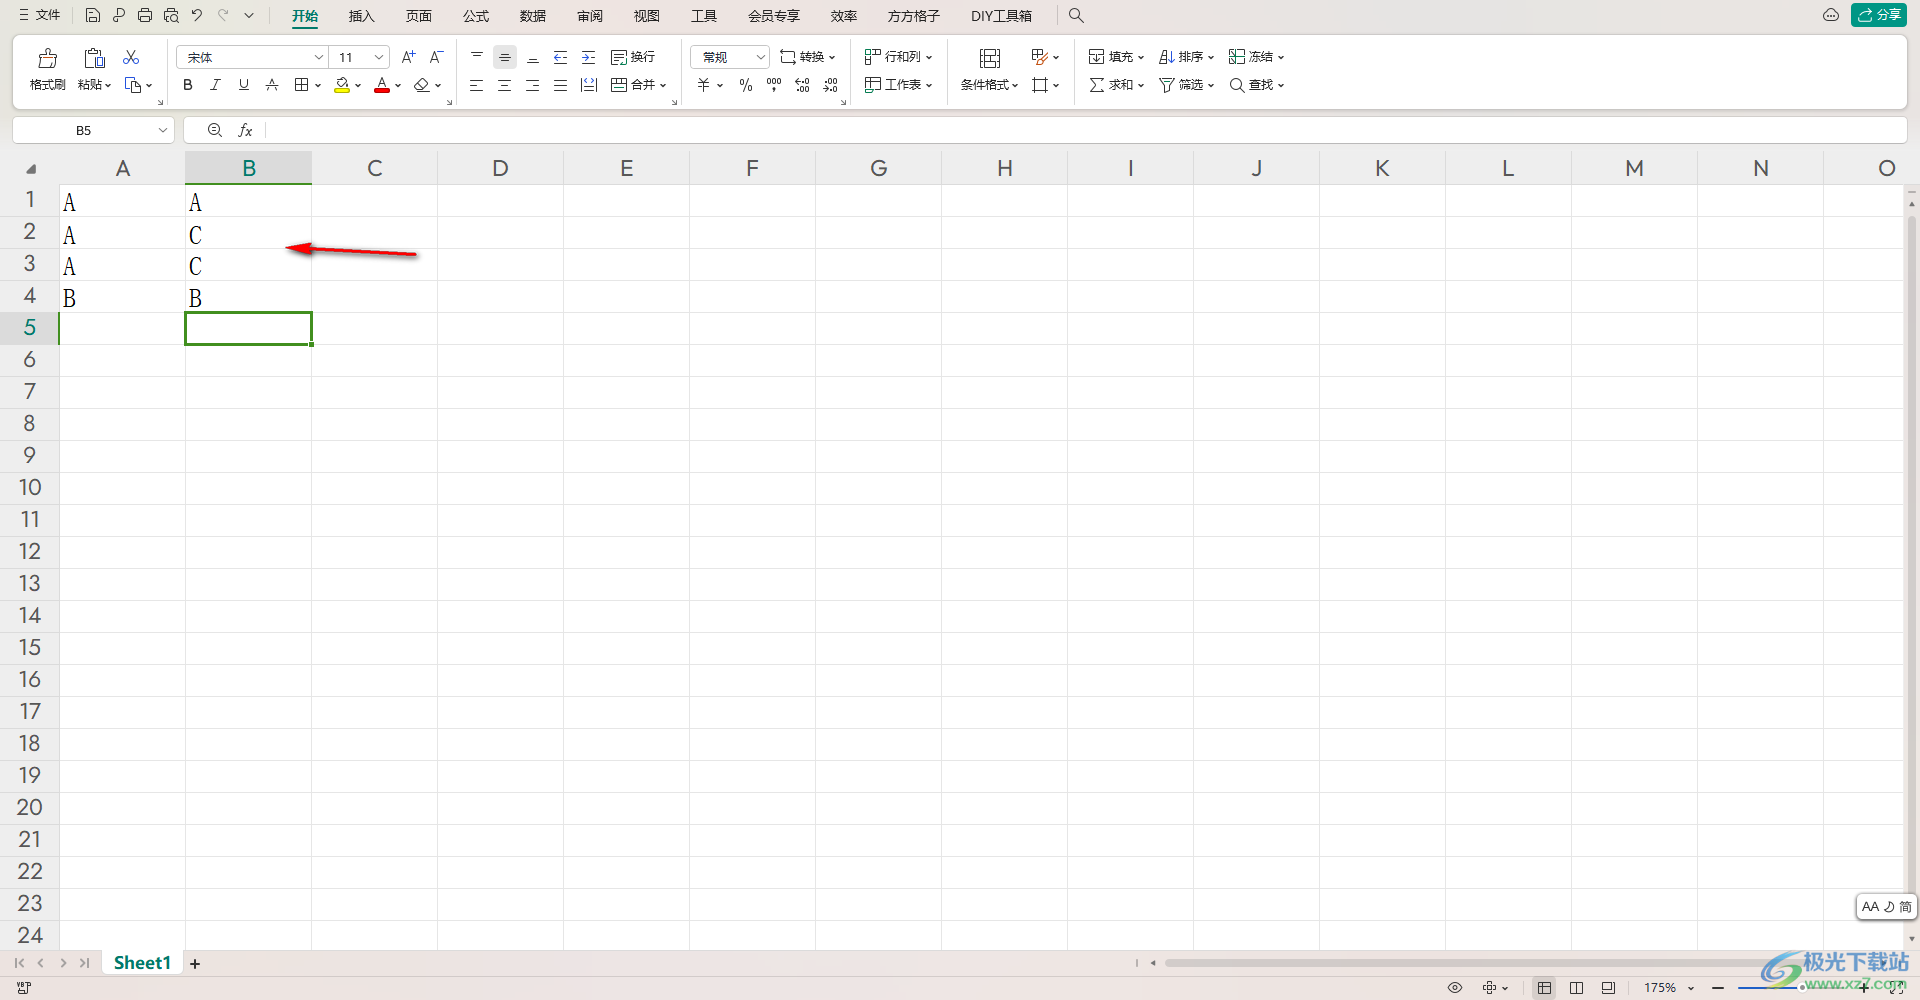Switch to the 数据 tab
This screenshot has width=1920, height=1000.
(533, 16)
